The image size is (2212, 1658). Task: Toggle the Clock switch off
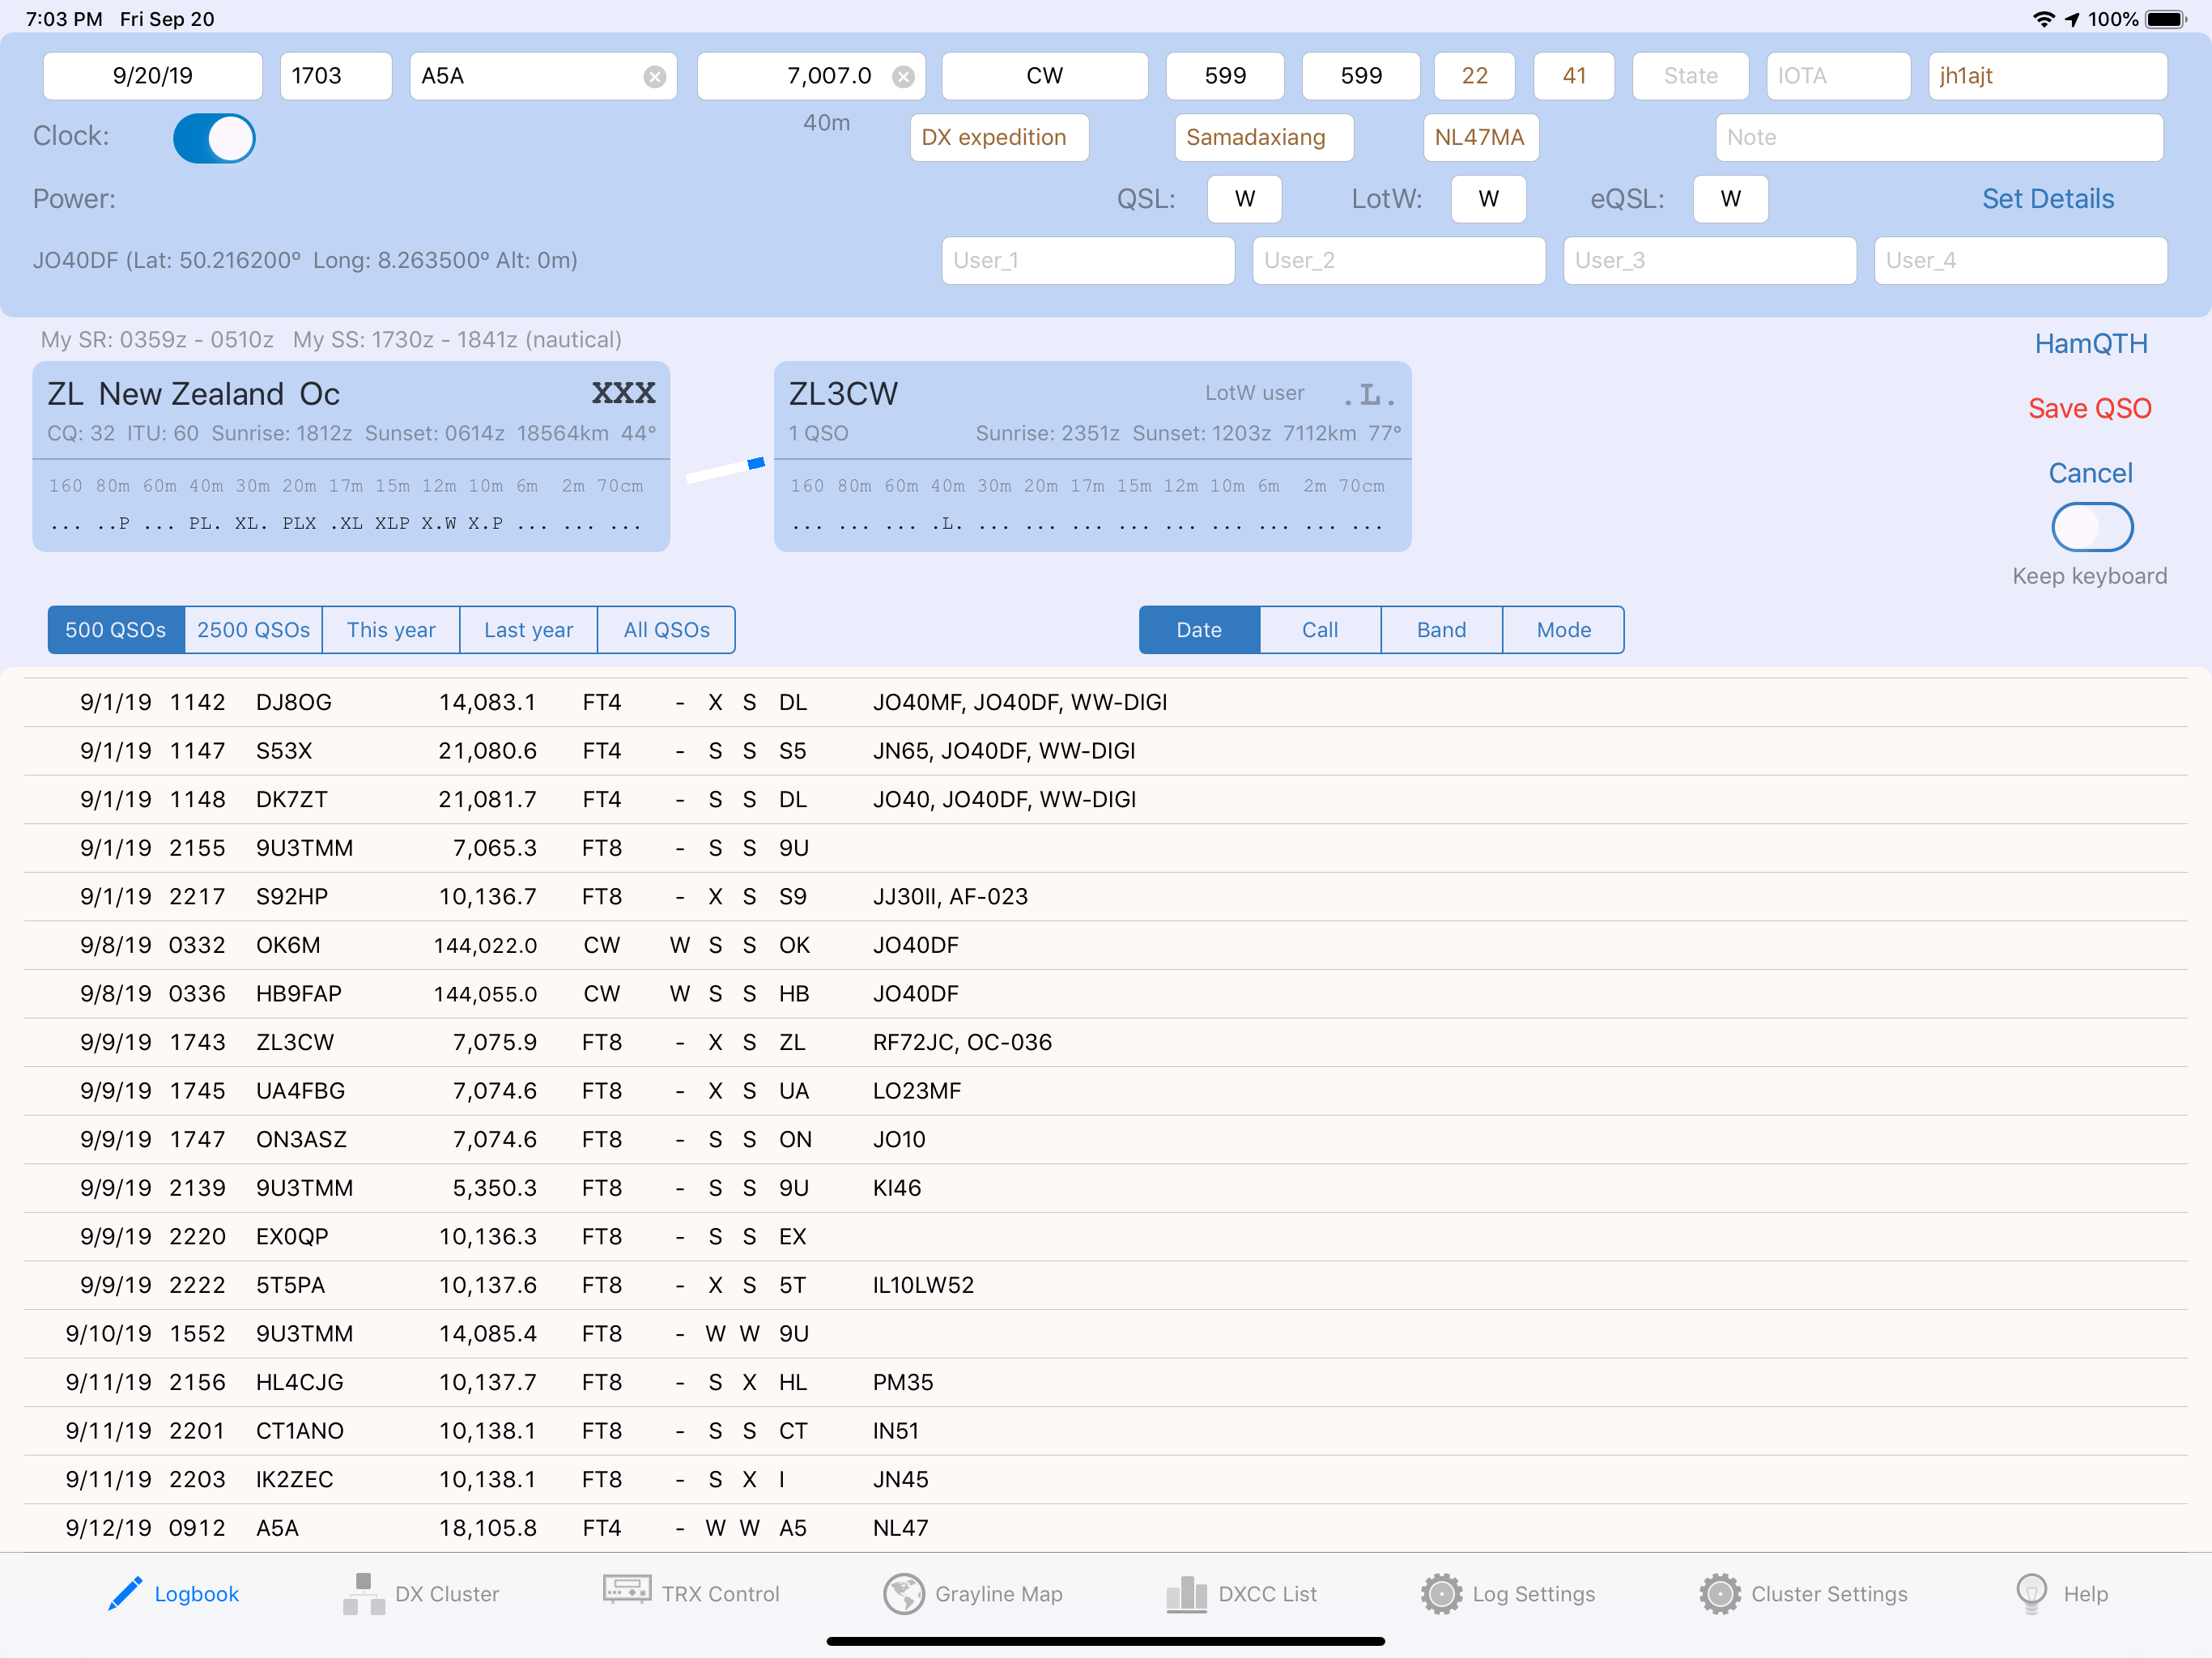point(213,138)
